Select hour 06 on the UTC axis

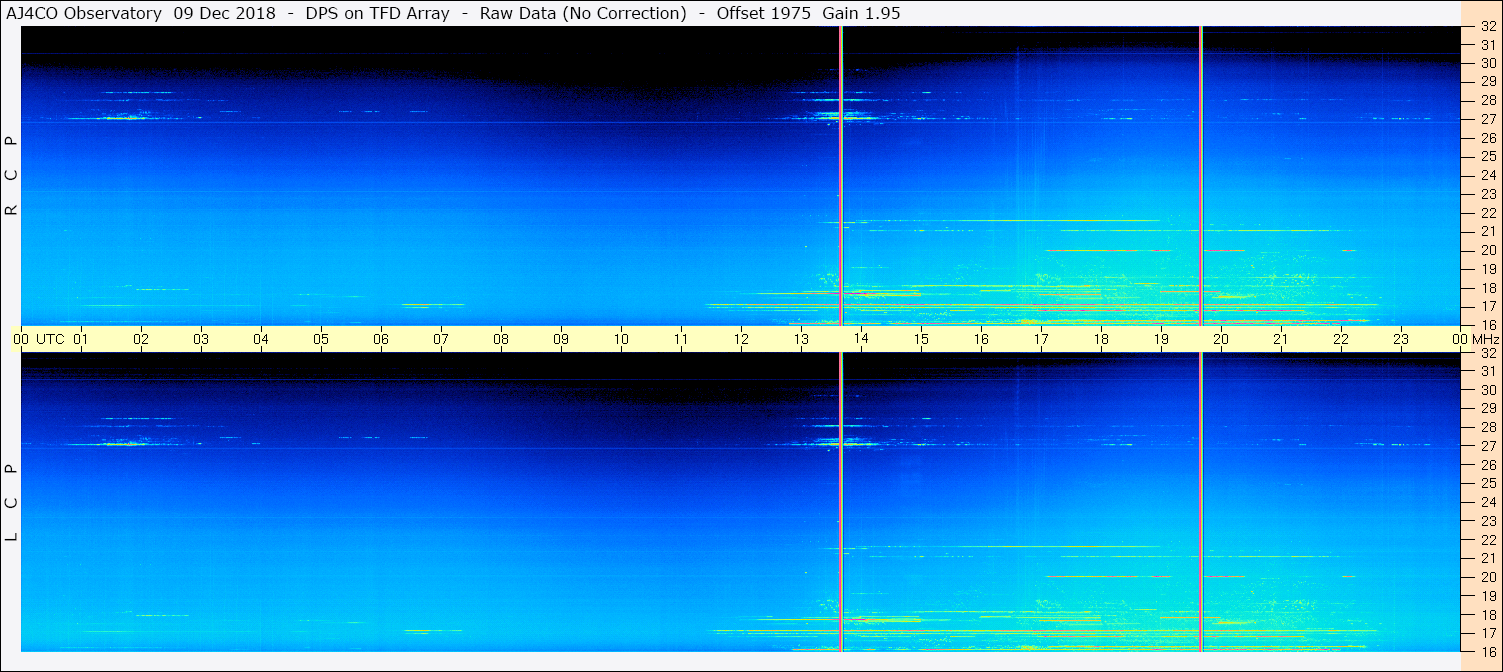tap(381, 339)
